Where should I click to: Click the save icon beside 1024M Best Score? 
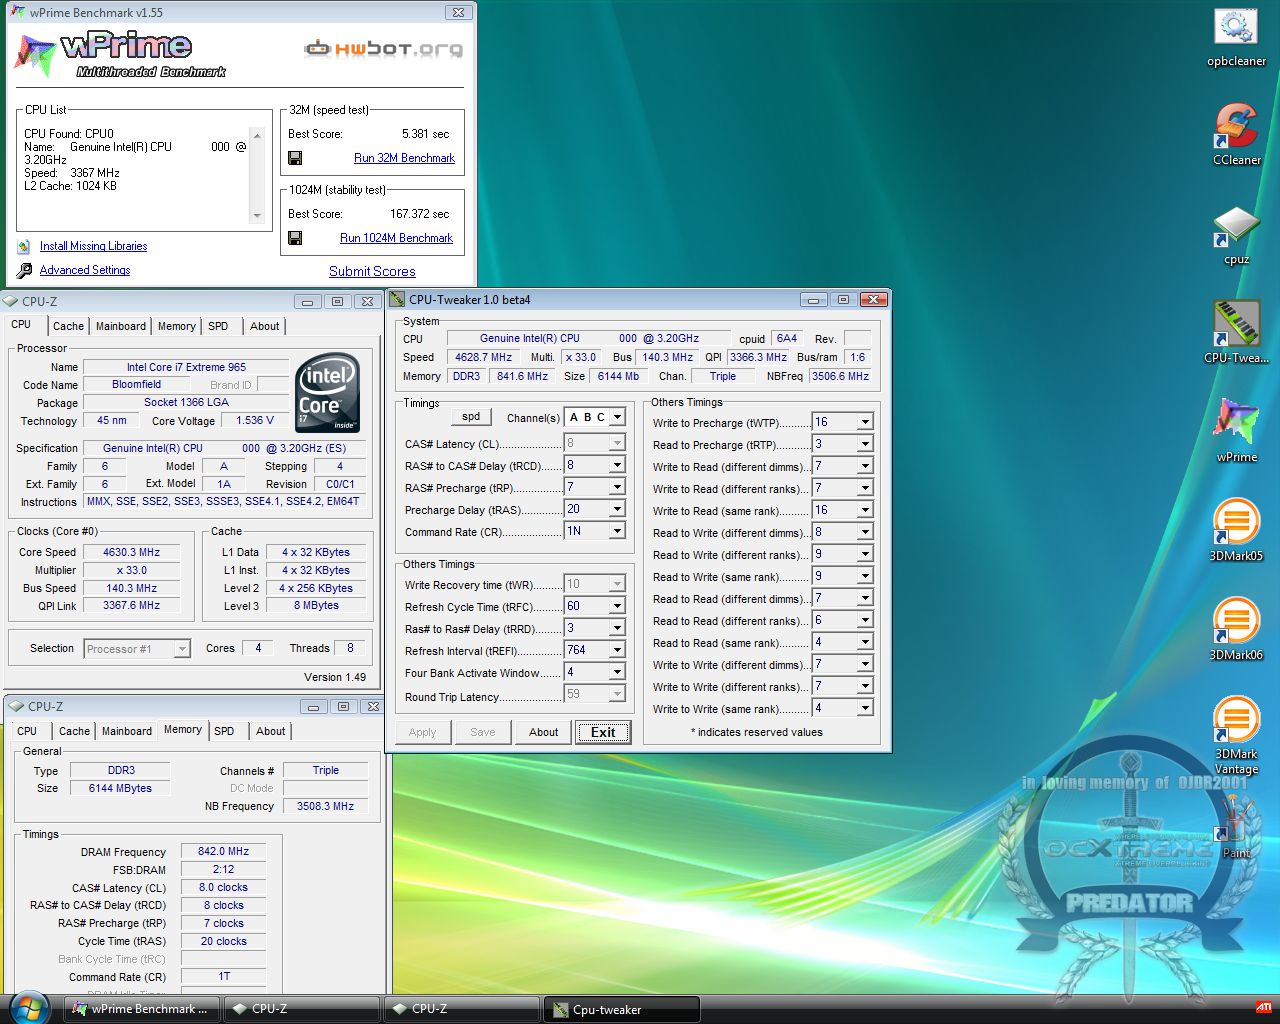point(295,238)
